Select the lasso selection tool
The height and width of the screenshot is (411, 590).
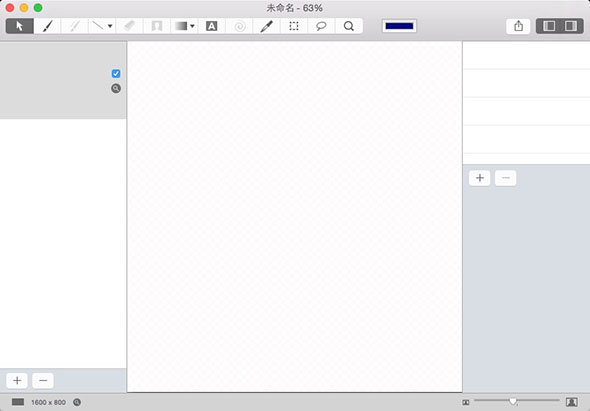321,26
